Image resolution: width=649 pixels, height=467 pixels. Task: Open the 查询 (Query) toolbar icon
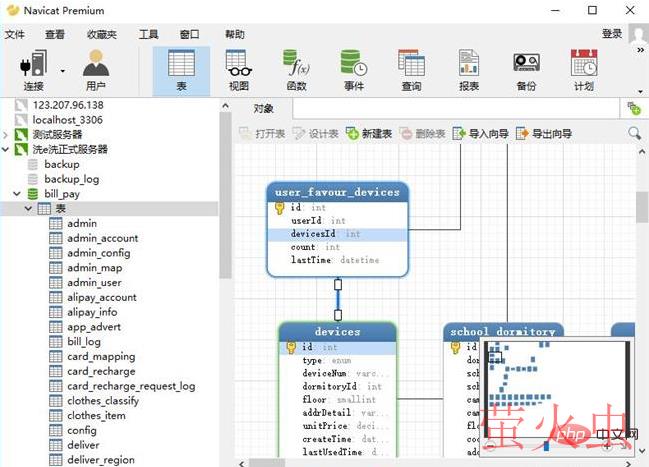(x=411, y=69)
